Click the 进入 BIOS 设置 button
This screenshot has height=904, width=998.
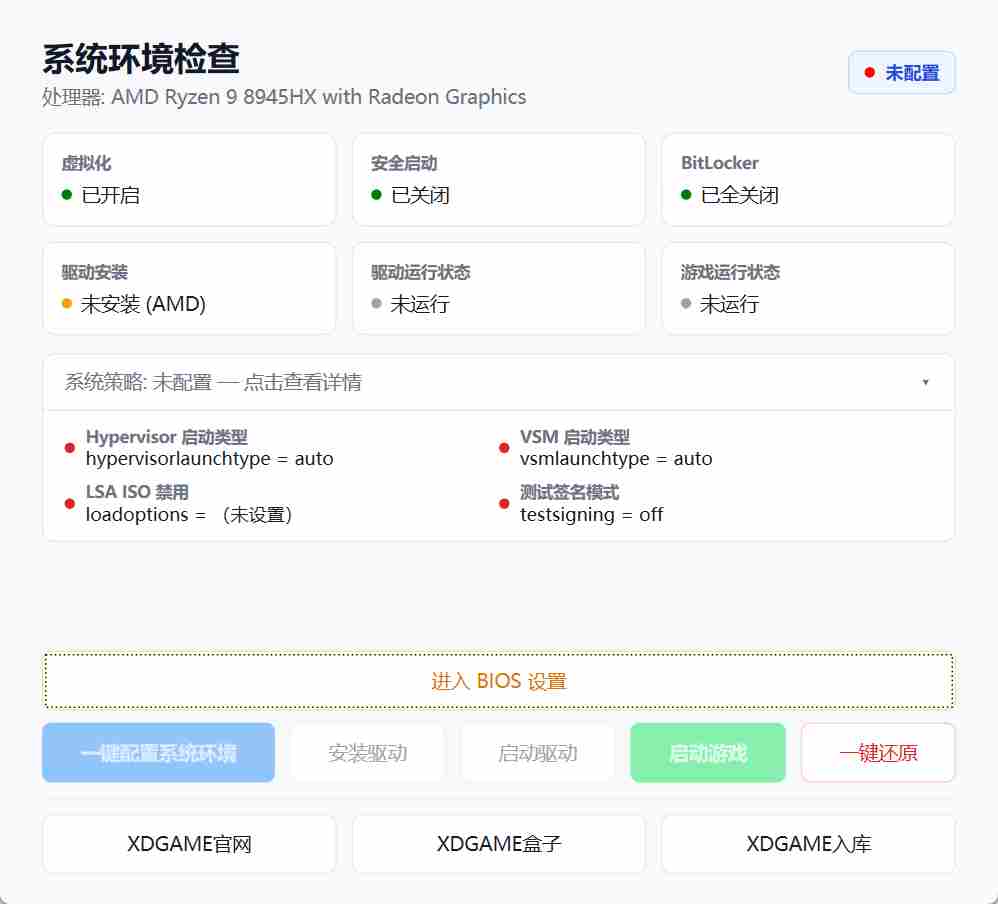(x=498, y=681)
